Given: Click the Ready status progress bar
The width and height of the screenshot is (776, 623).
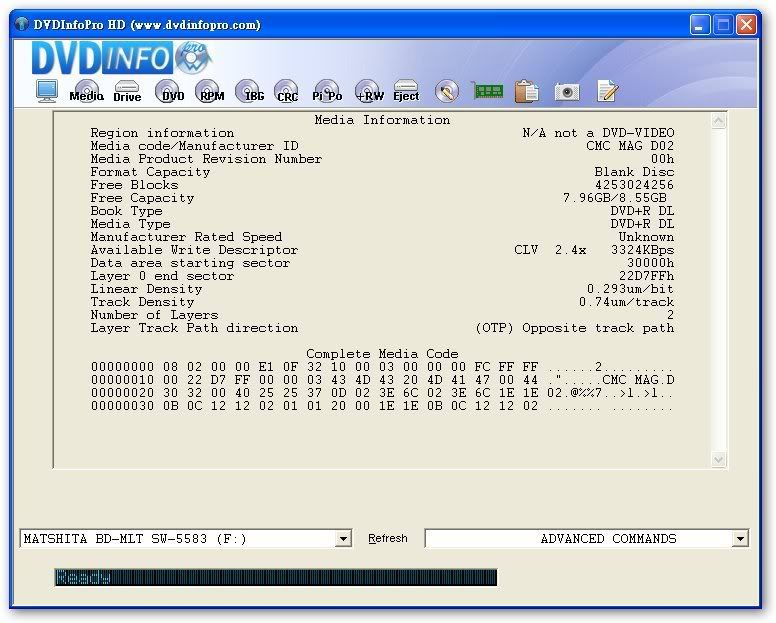Looking at the screenshot, I should [x=276, y=577].
